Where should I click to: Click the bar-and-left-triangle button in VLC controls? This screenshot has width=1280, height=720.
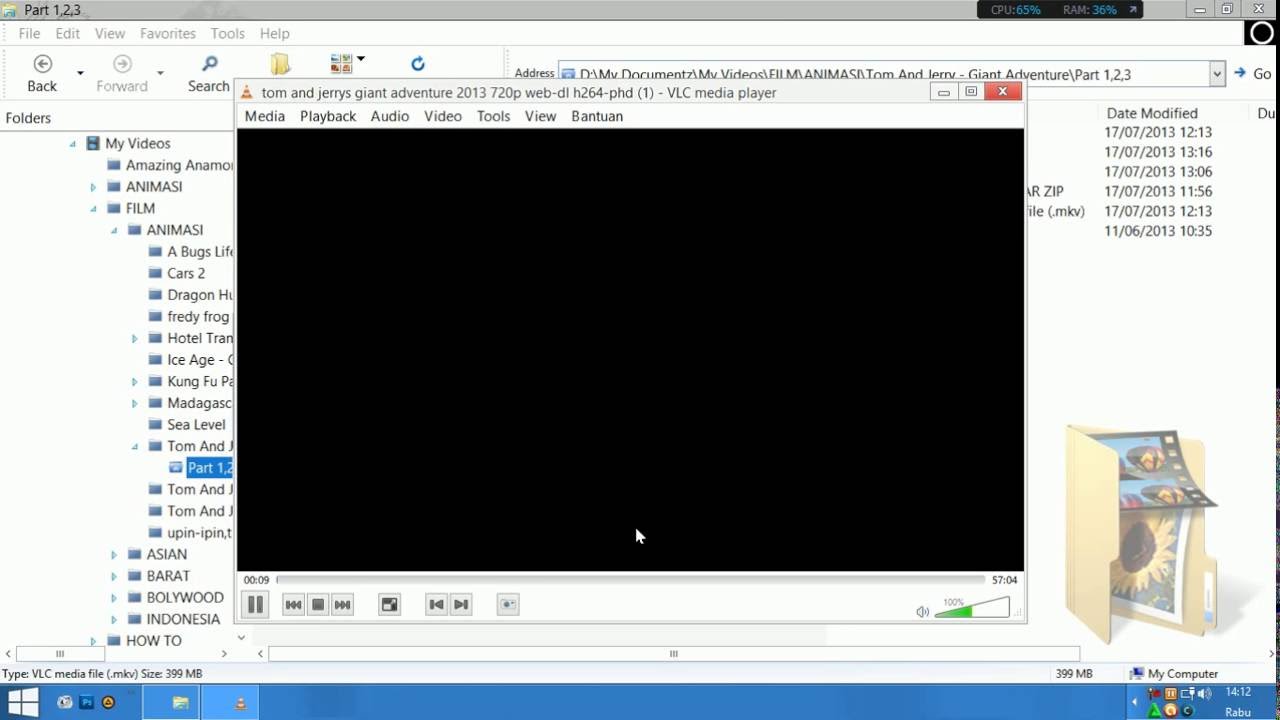point(436,604)
